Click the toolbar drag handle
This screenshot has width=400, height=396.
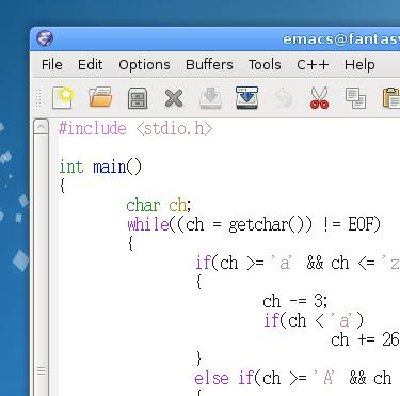click(x=38, y=99)
